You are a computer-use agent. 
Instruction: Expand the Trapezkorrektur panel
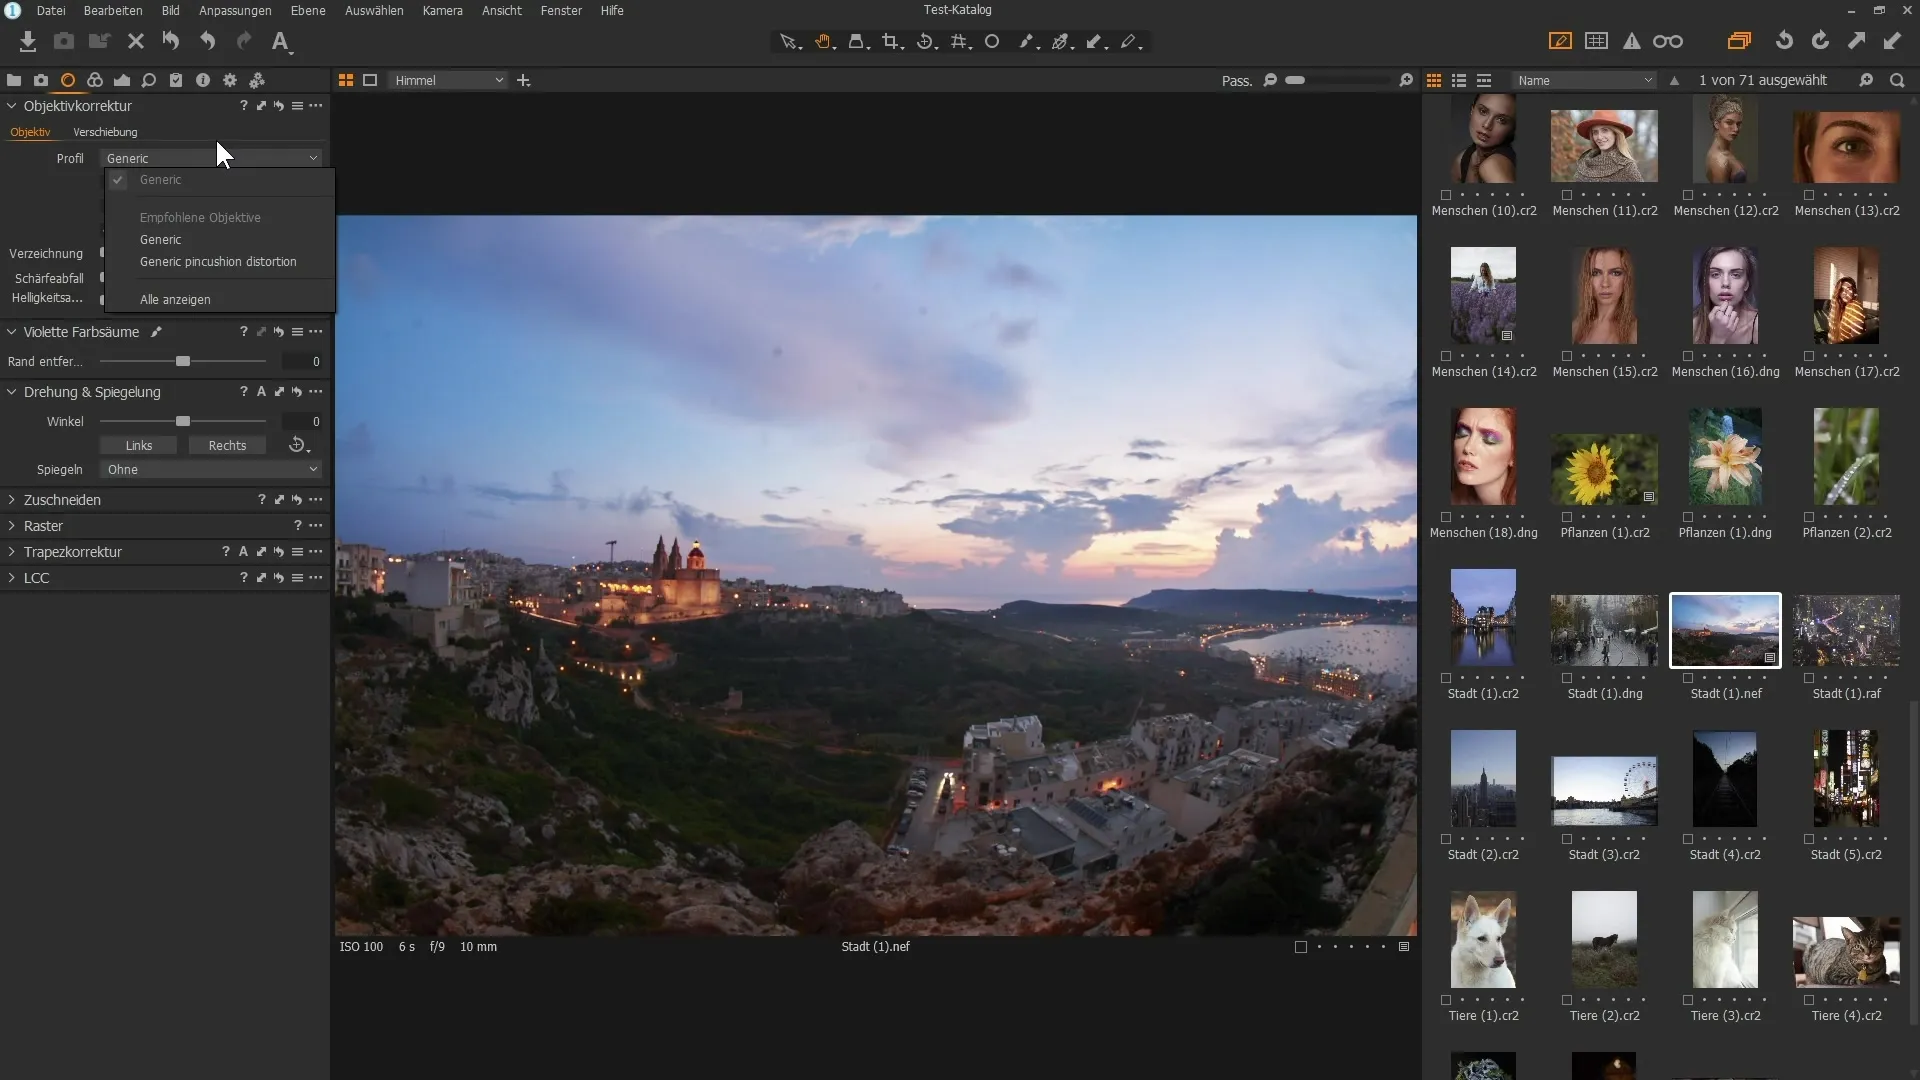click(12, 552)
